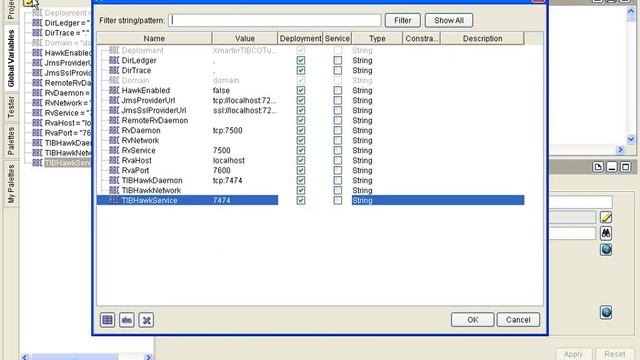Enable Service checkbox for TIBHawkService

(338, 200)
